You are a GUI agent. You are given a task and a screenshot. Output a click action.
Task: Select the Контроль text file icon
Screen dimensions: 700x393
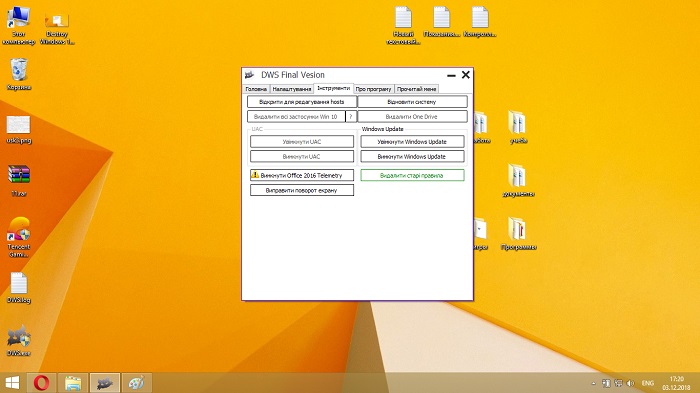(x=480, y=21)
